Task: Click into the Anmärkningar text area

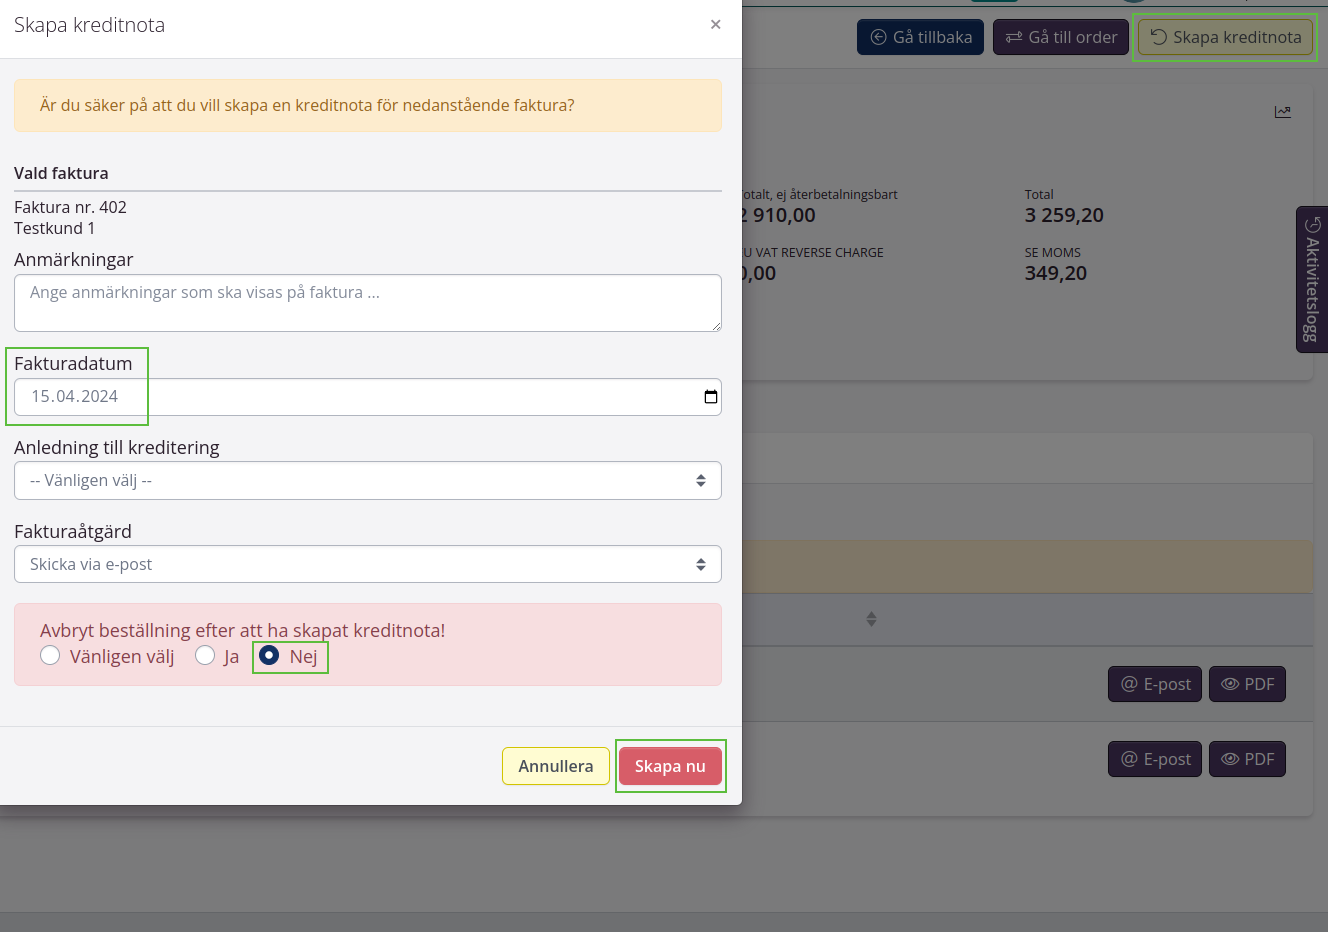Action: (367, 303)
